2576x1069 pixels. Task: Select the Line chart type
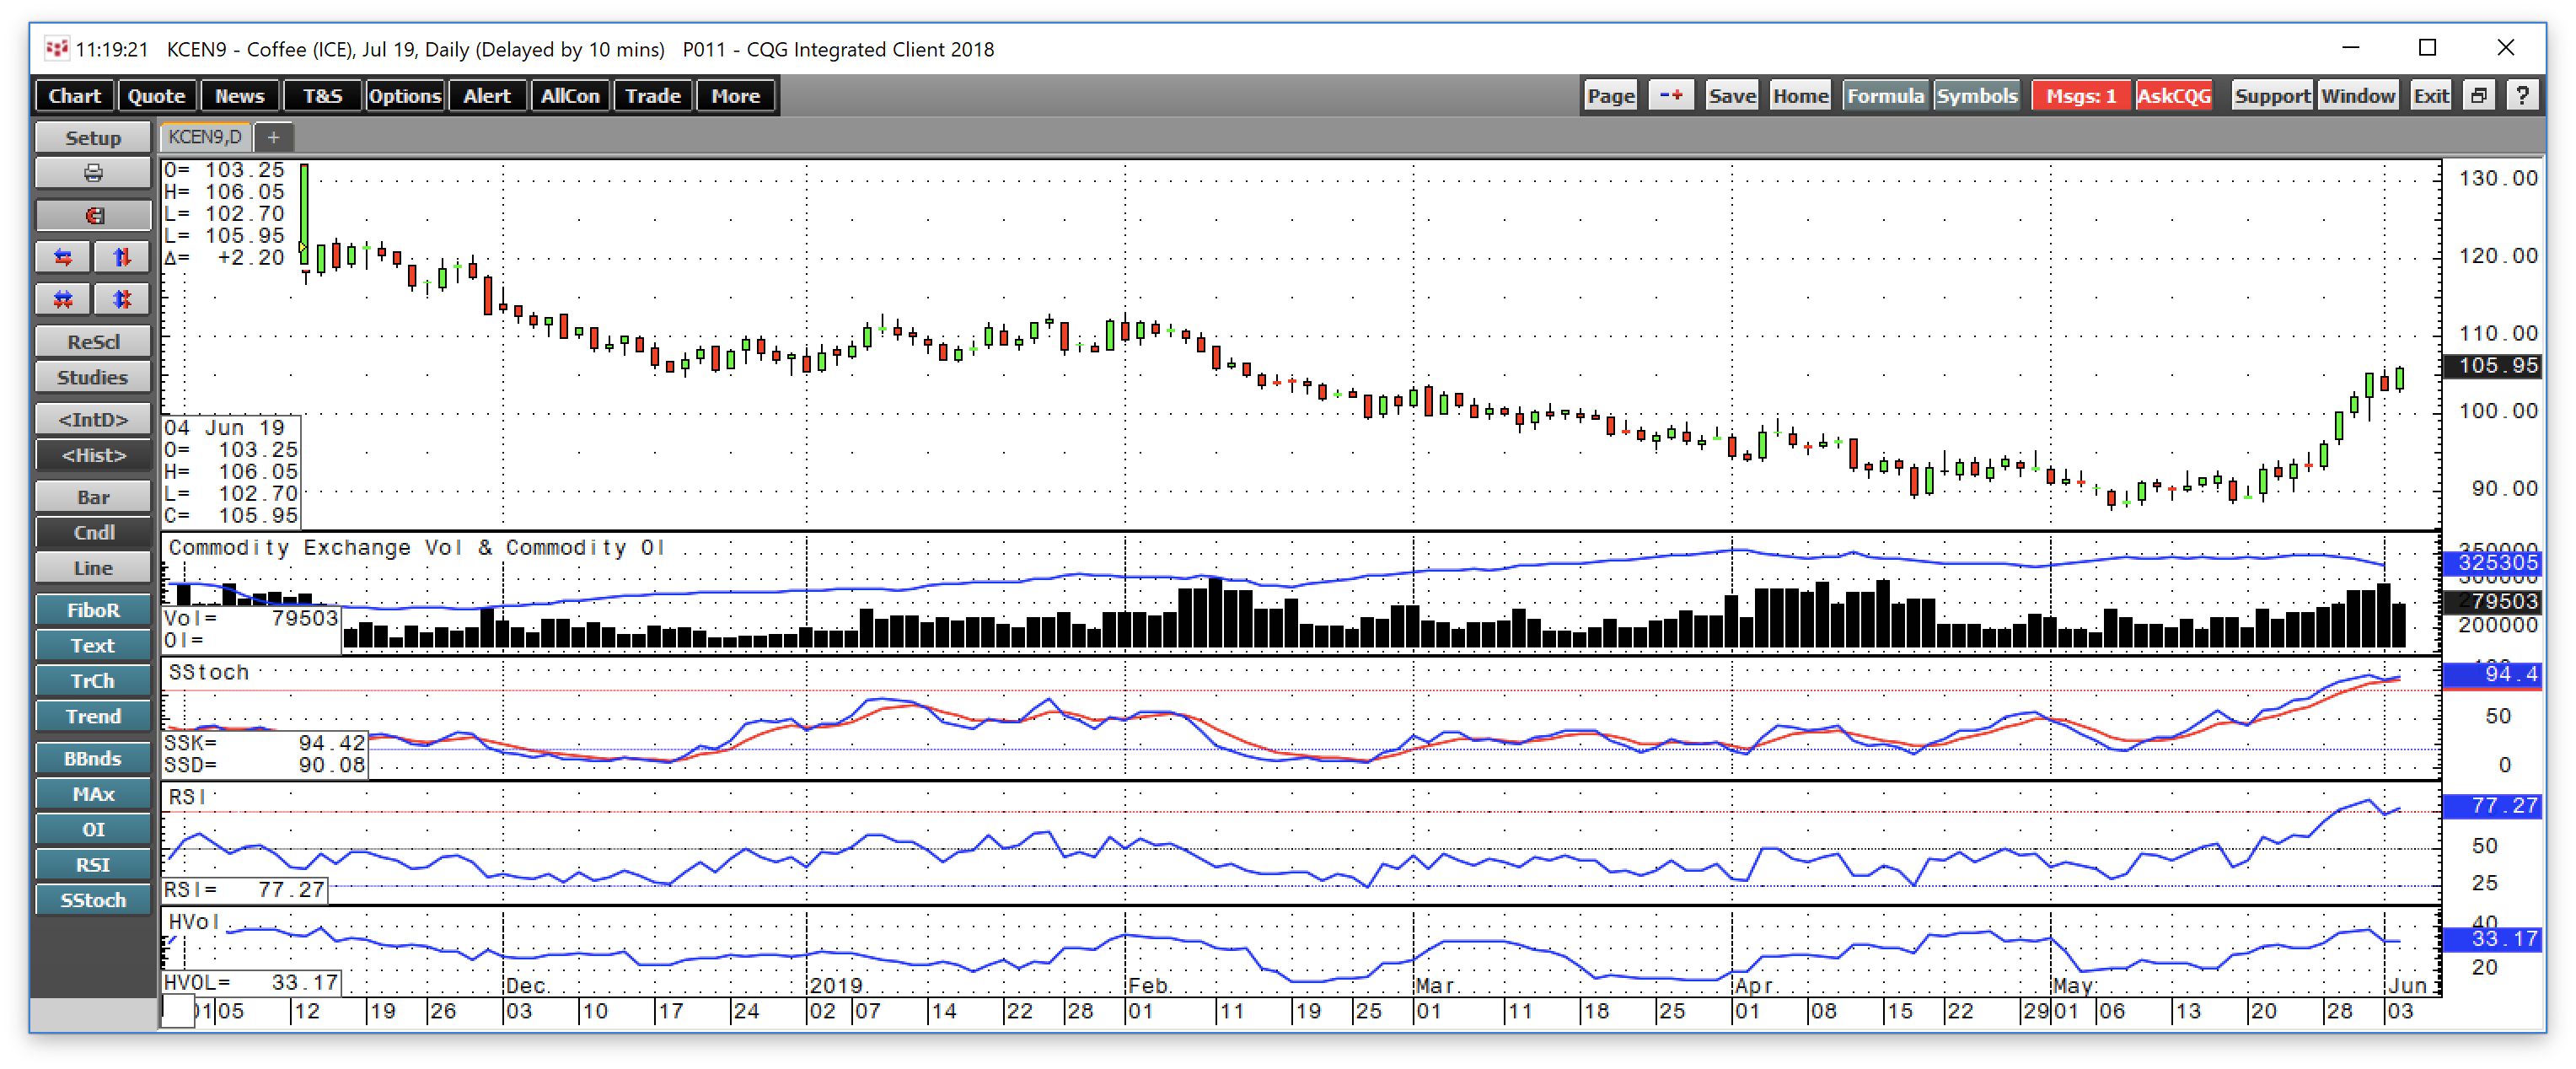pyautogui.click(x=93, y=568)
